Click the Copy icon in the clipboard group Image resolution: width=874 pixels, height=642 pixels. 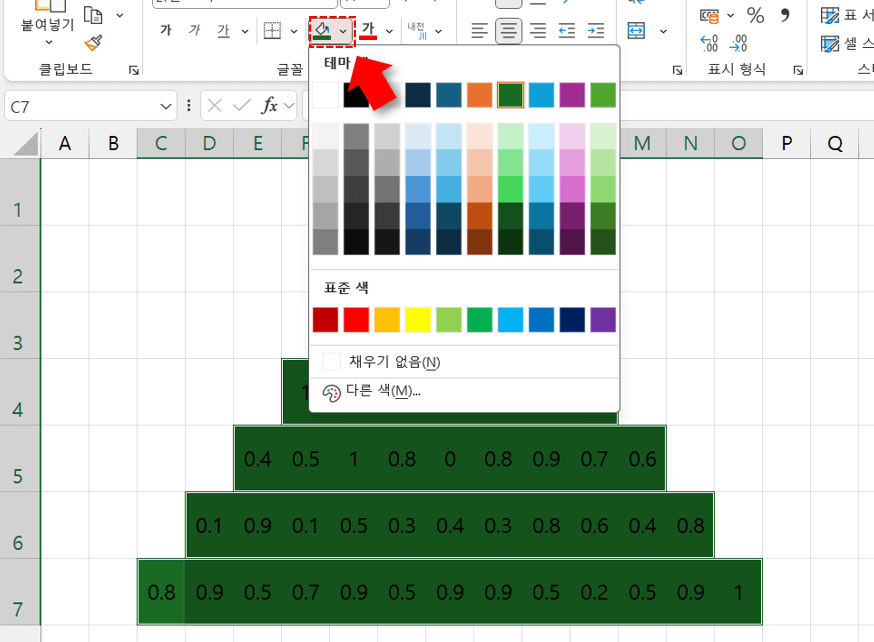[x=94, y=15]
